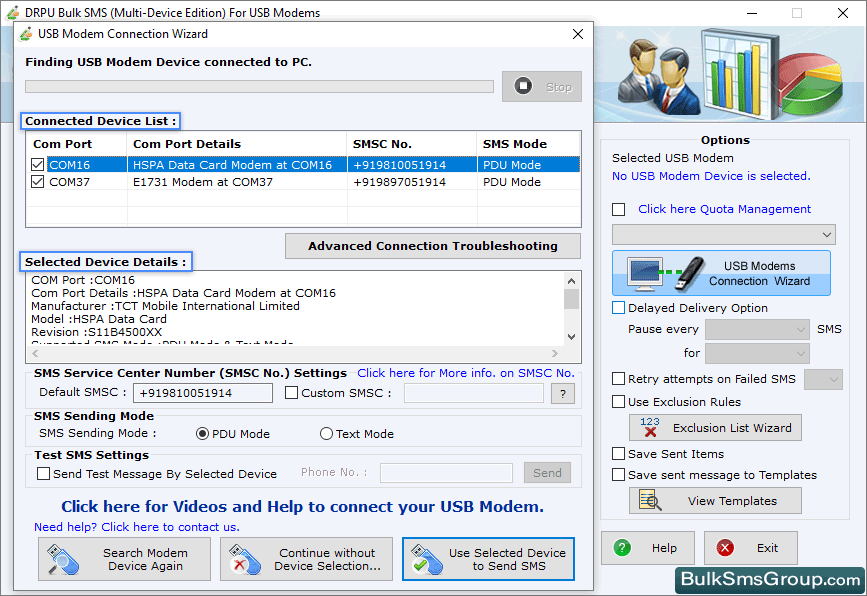
Task: Click the Stop button's record icon
Action: [x=523, y=86]
